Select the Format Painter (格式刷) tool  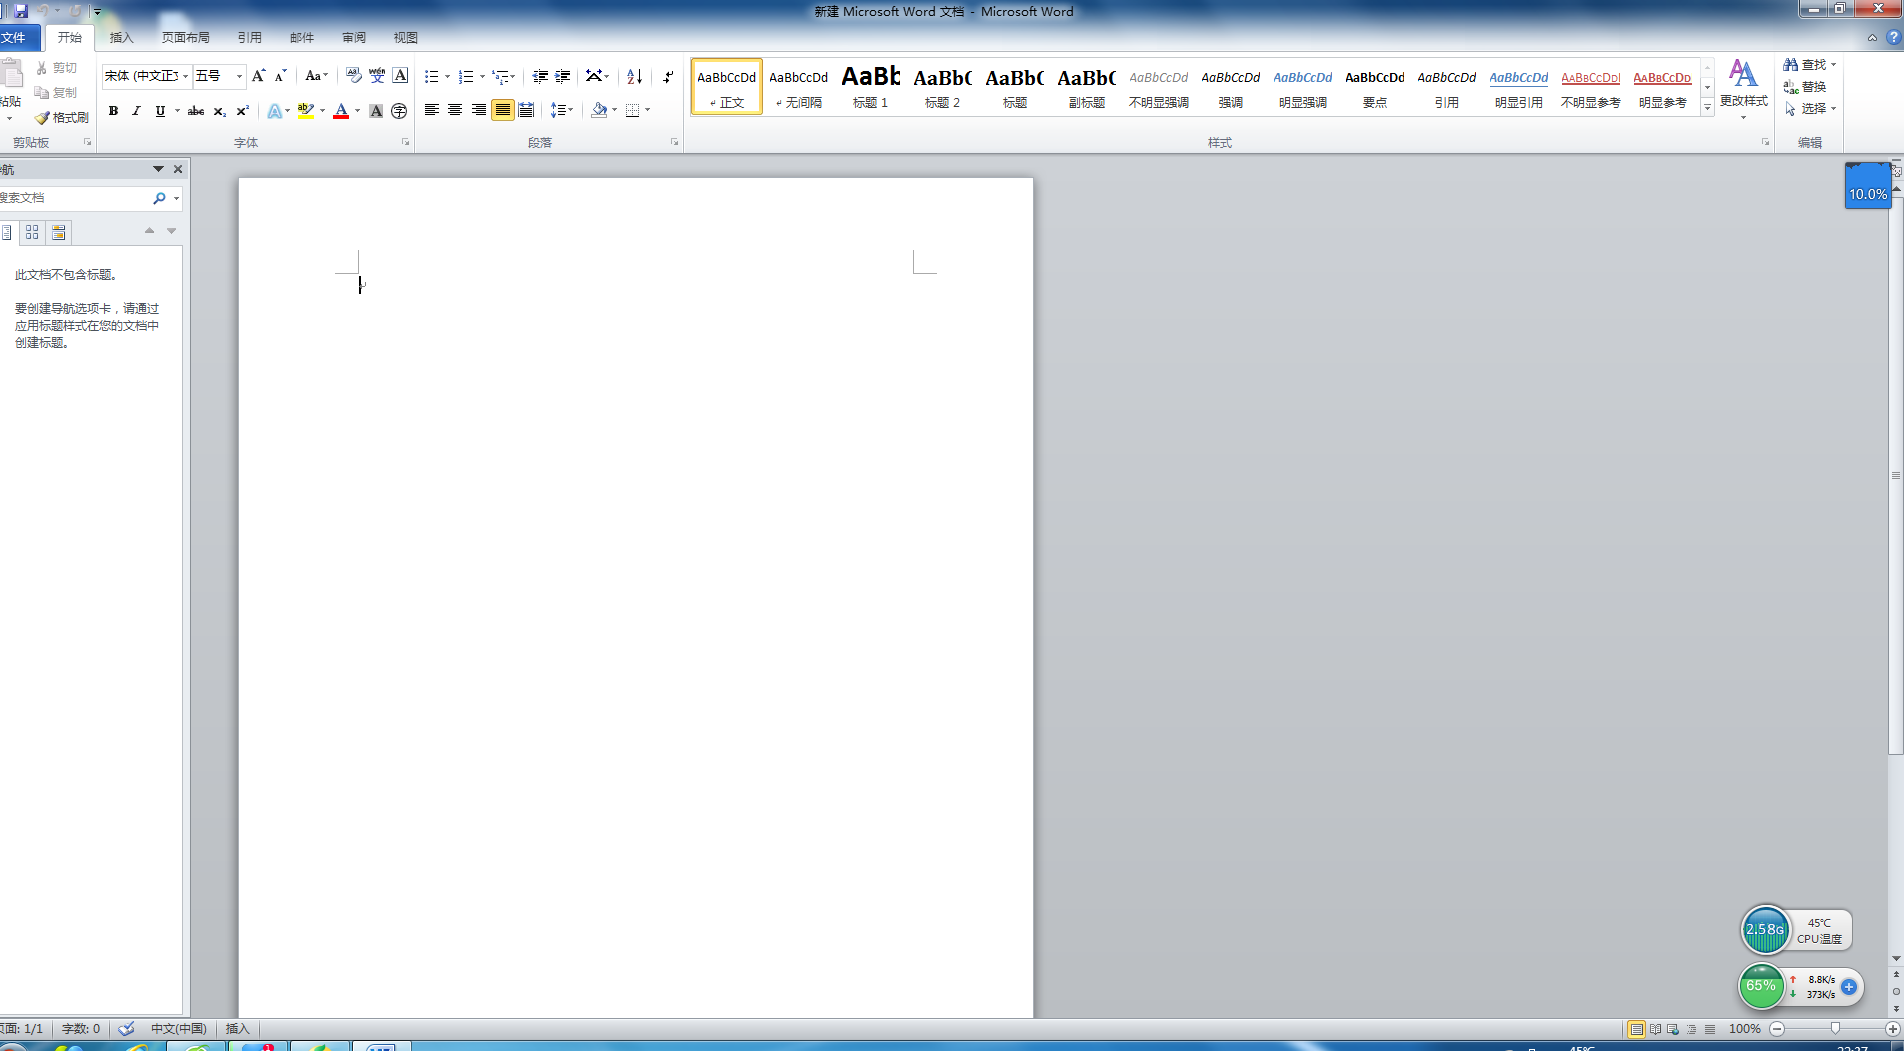click(x=62, y=117)
